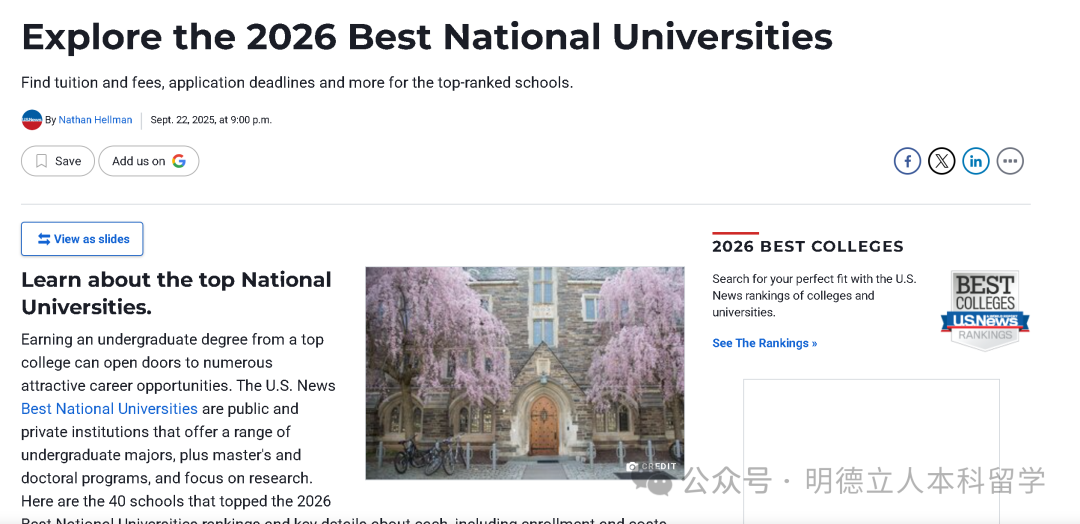Follow the Best National Universities link
The height and width of the screenshot is (524, 1080).
(x=109, y=409)
